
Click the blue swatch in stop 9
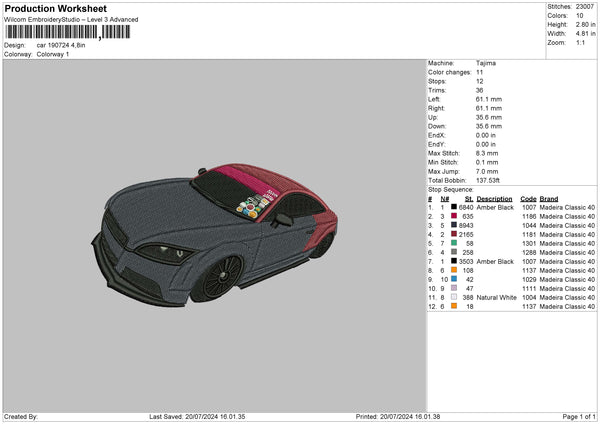coord(455,279)
